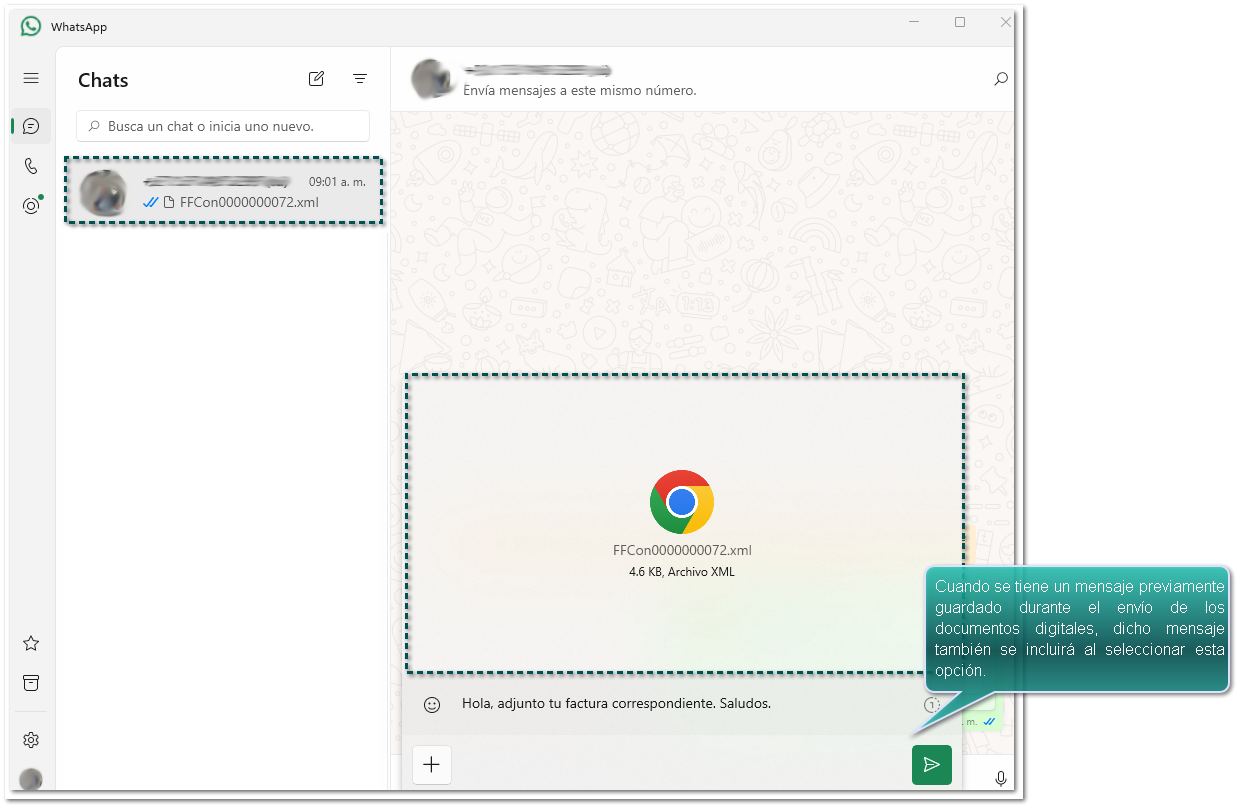Send the message with the green send button
Screen dimensions: 1241x808
[x=931, y=764]
